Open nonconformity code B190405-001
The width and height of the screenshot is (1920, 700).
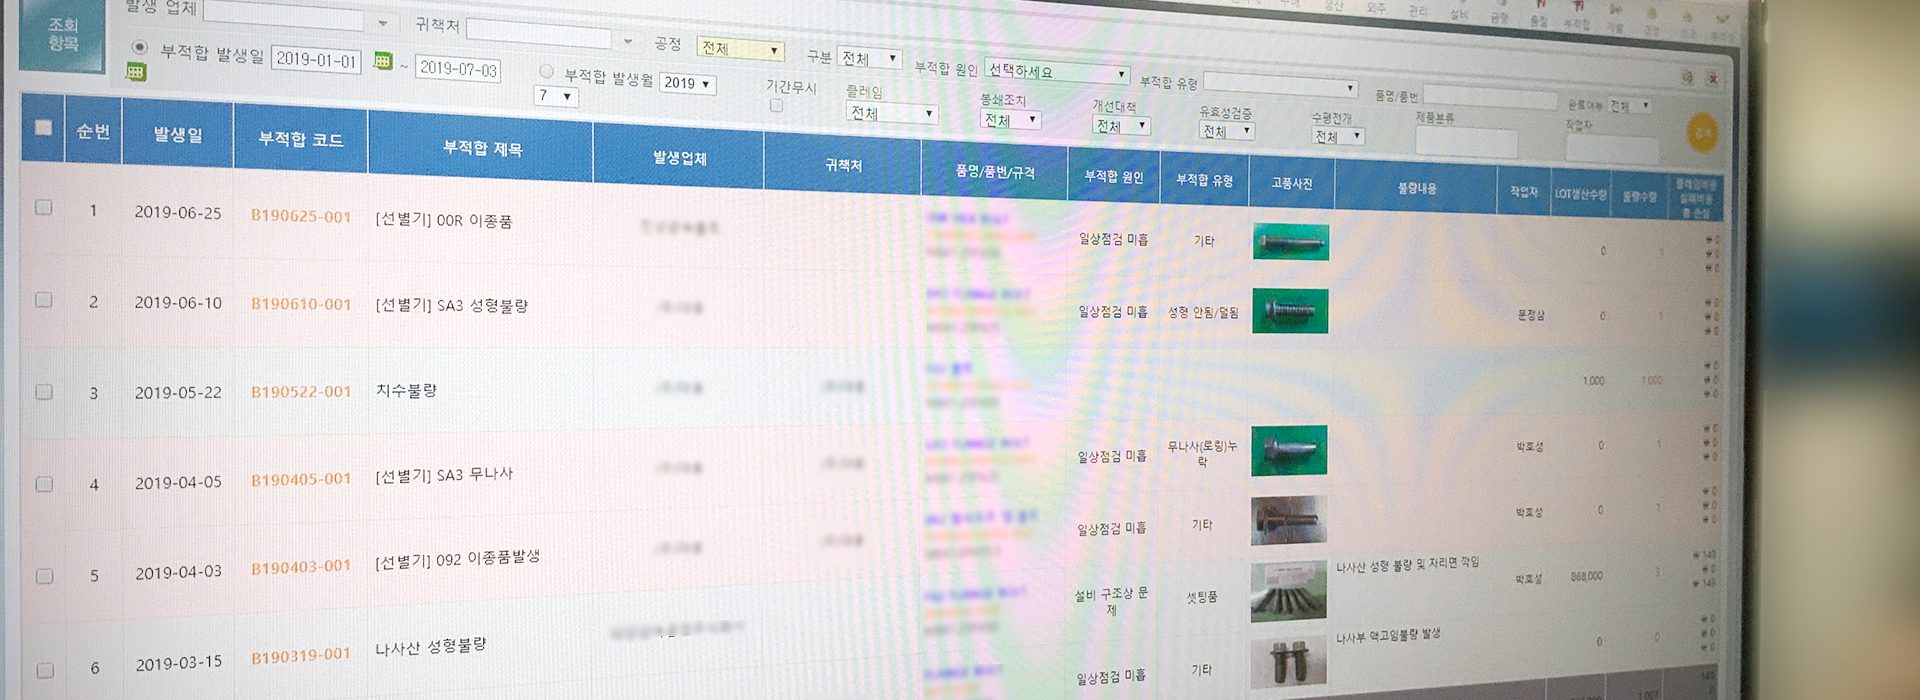(x=300, y=480)
